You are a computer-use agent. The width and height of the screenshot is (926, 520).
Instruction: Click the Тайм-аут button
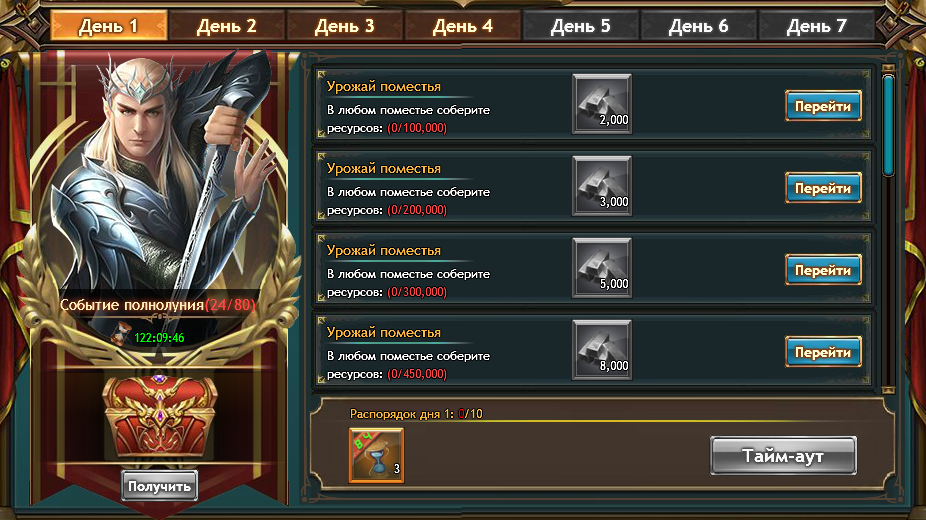click(783, 456)
